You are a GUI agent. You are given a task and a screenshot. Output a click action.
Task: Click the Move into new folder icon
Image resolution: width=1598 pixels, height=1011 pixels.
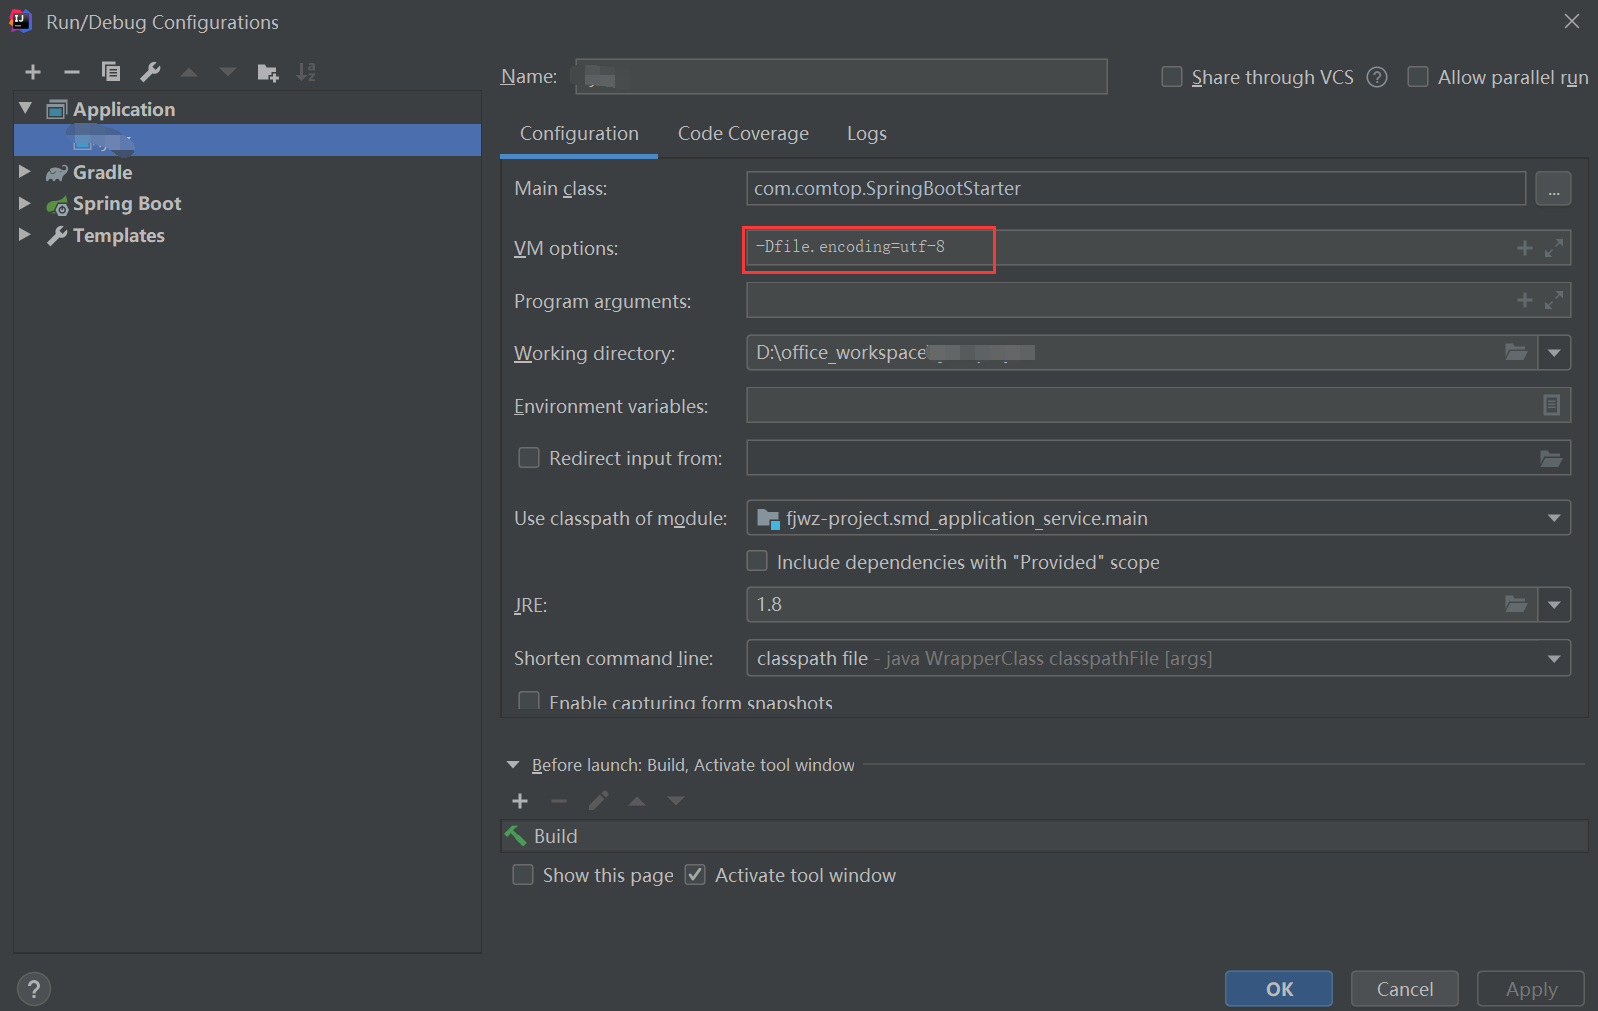(267, 72)
